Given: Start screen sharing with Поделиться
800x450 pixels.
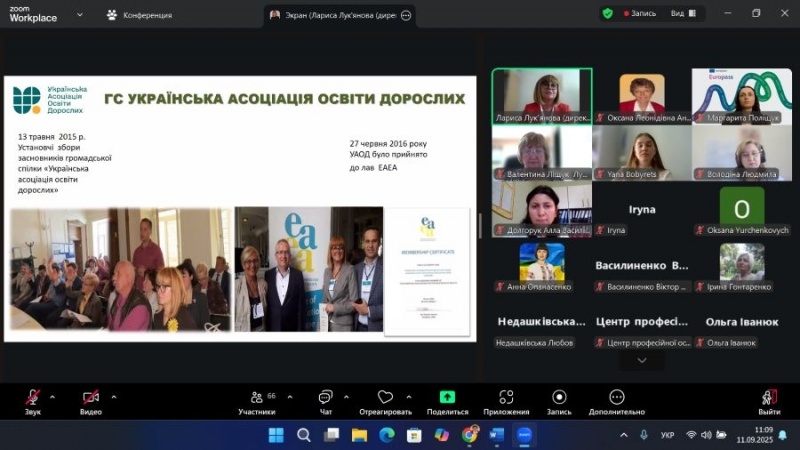Looking at the screenshot, I should 447,398.
